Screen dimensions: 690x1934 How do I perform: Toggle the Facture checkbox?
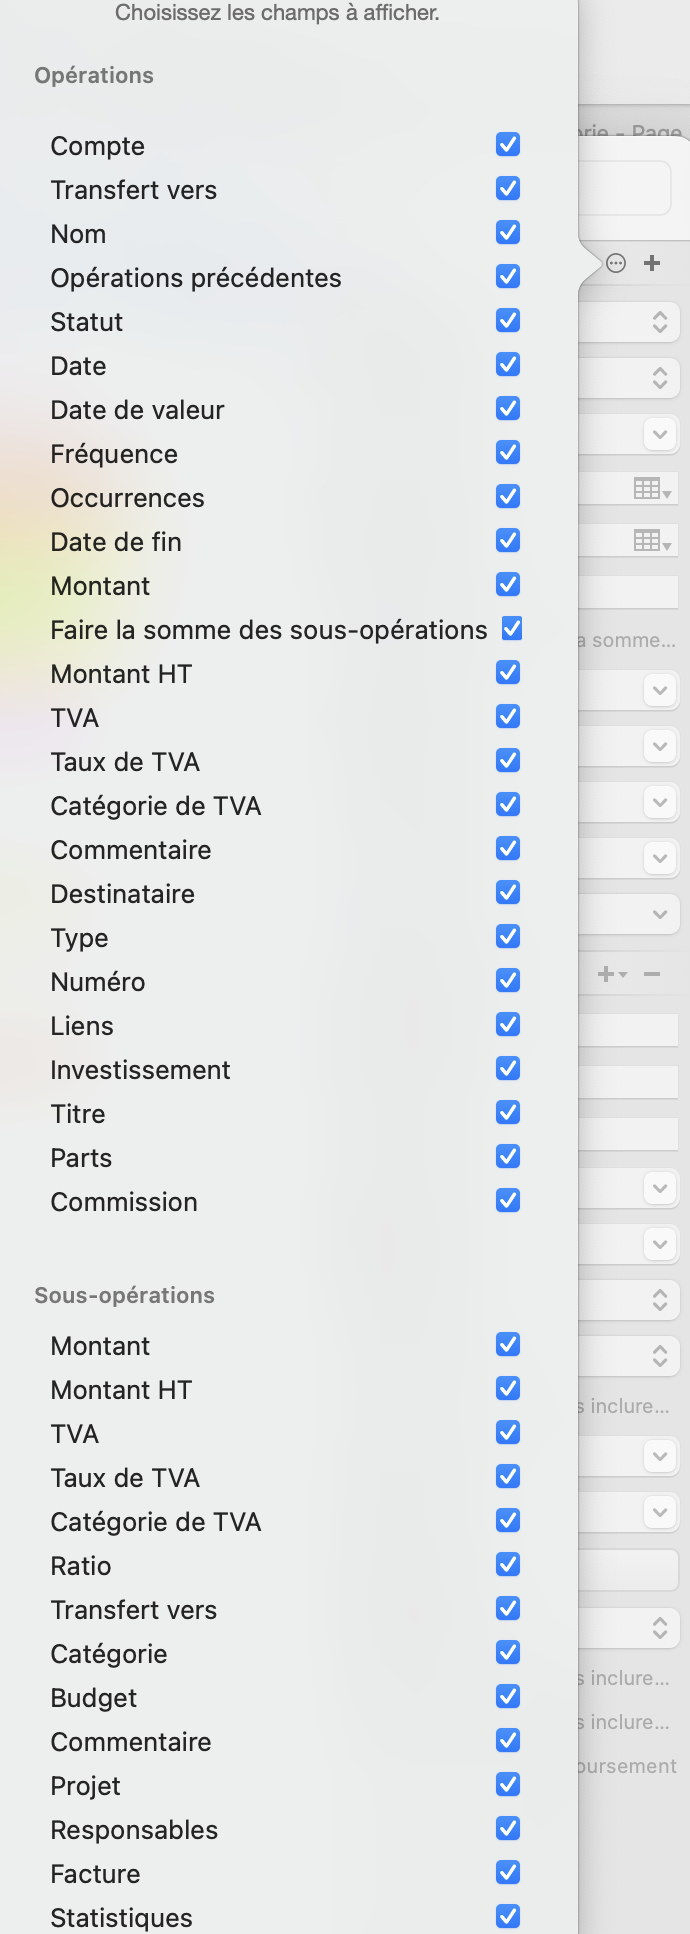click(507, 1872)
